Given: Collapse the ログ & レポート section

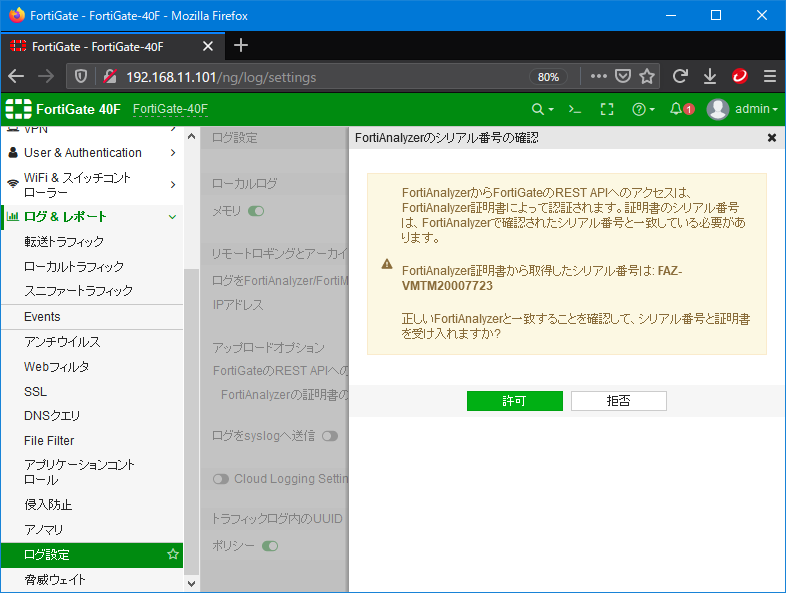Looking at the screenshot, I should pos(92,217).
